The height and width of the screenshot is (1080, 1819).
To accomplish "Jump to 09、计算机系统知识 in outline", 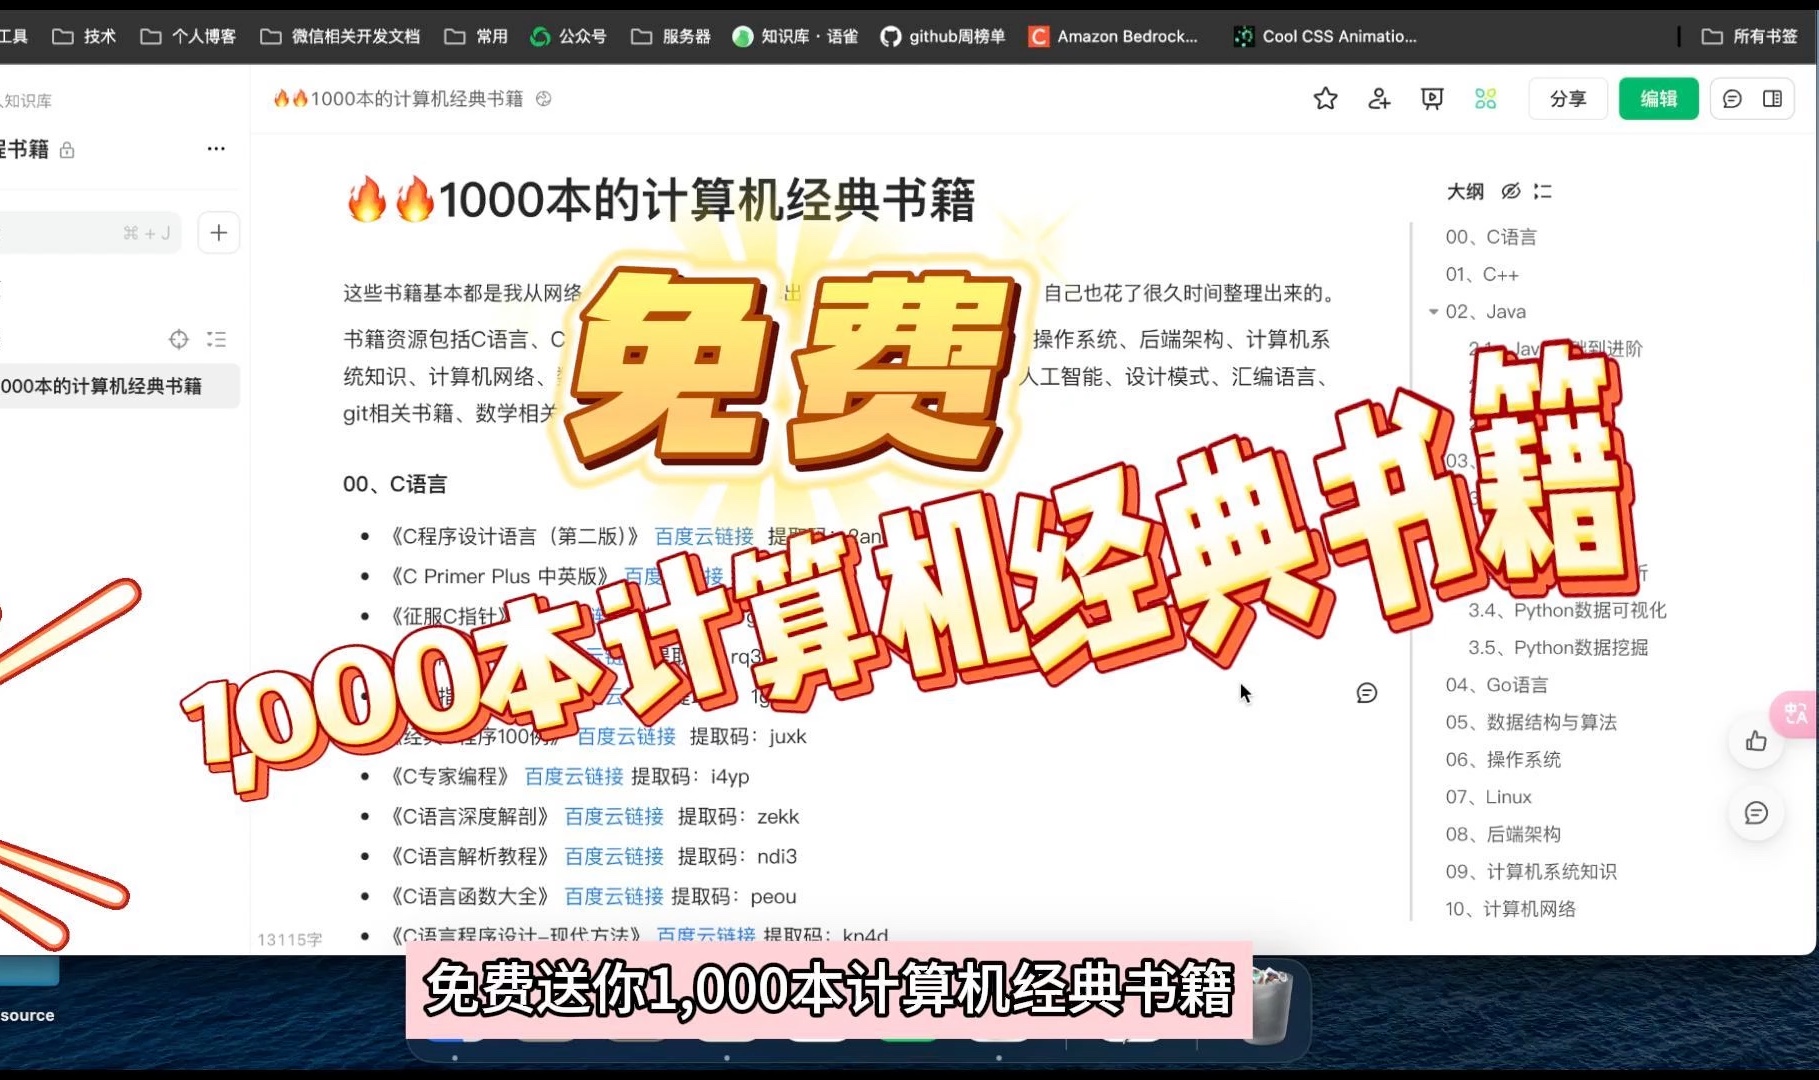I will [x=1531, y=871].
